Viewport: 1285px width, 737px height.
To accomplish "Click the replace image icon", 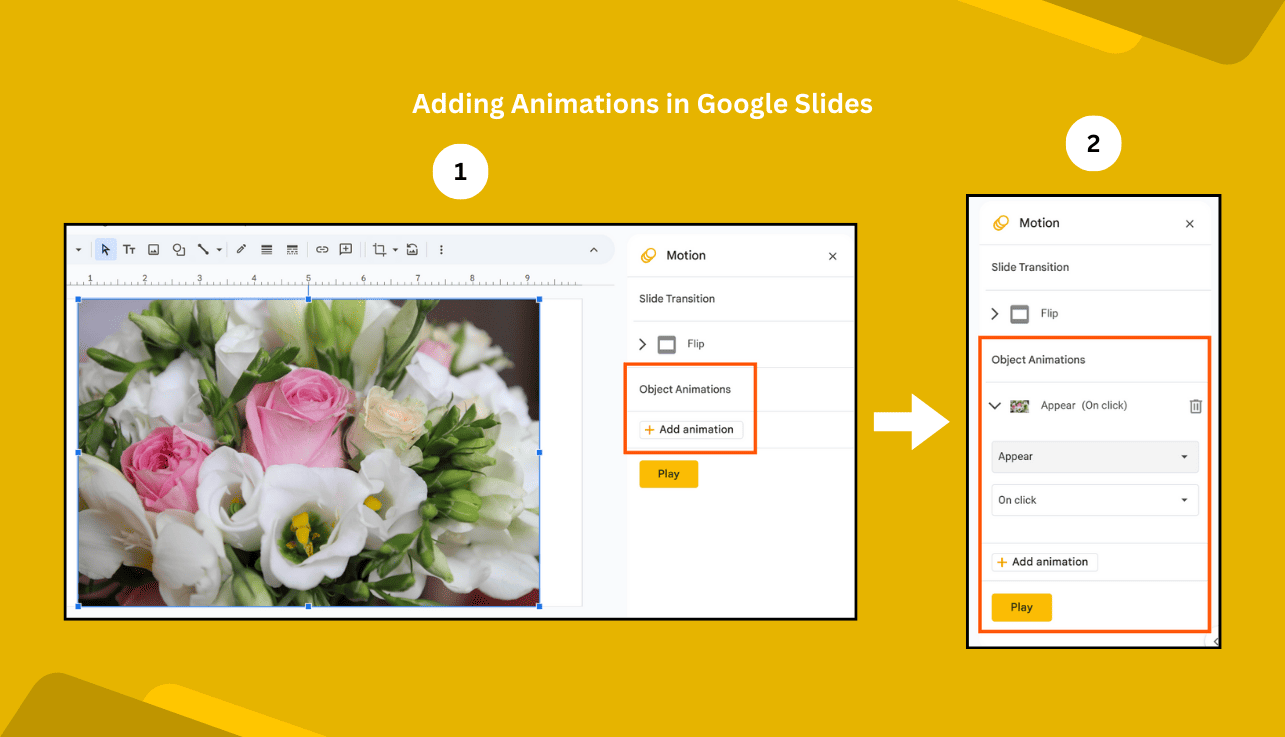I will (x=413, y=249).
